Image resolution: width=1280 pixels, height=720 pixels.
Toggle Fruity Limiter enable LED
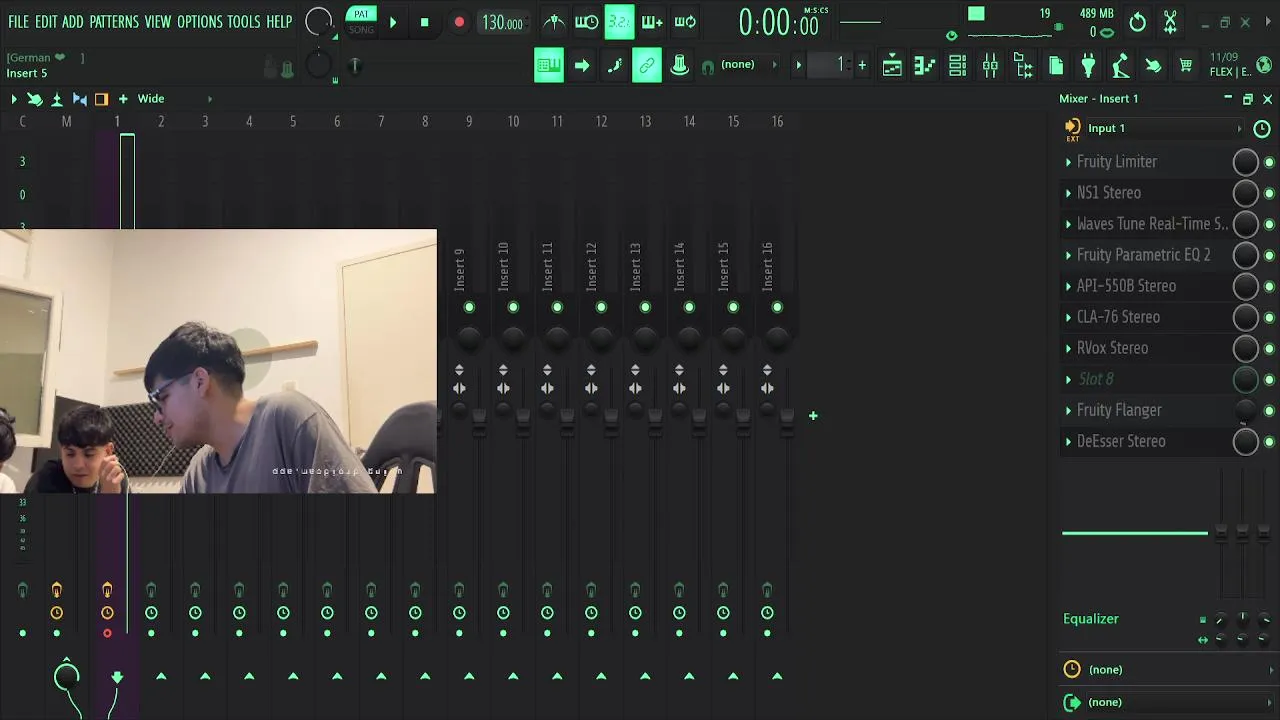pos(1269,162)
